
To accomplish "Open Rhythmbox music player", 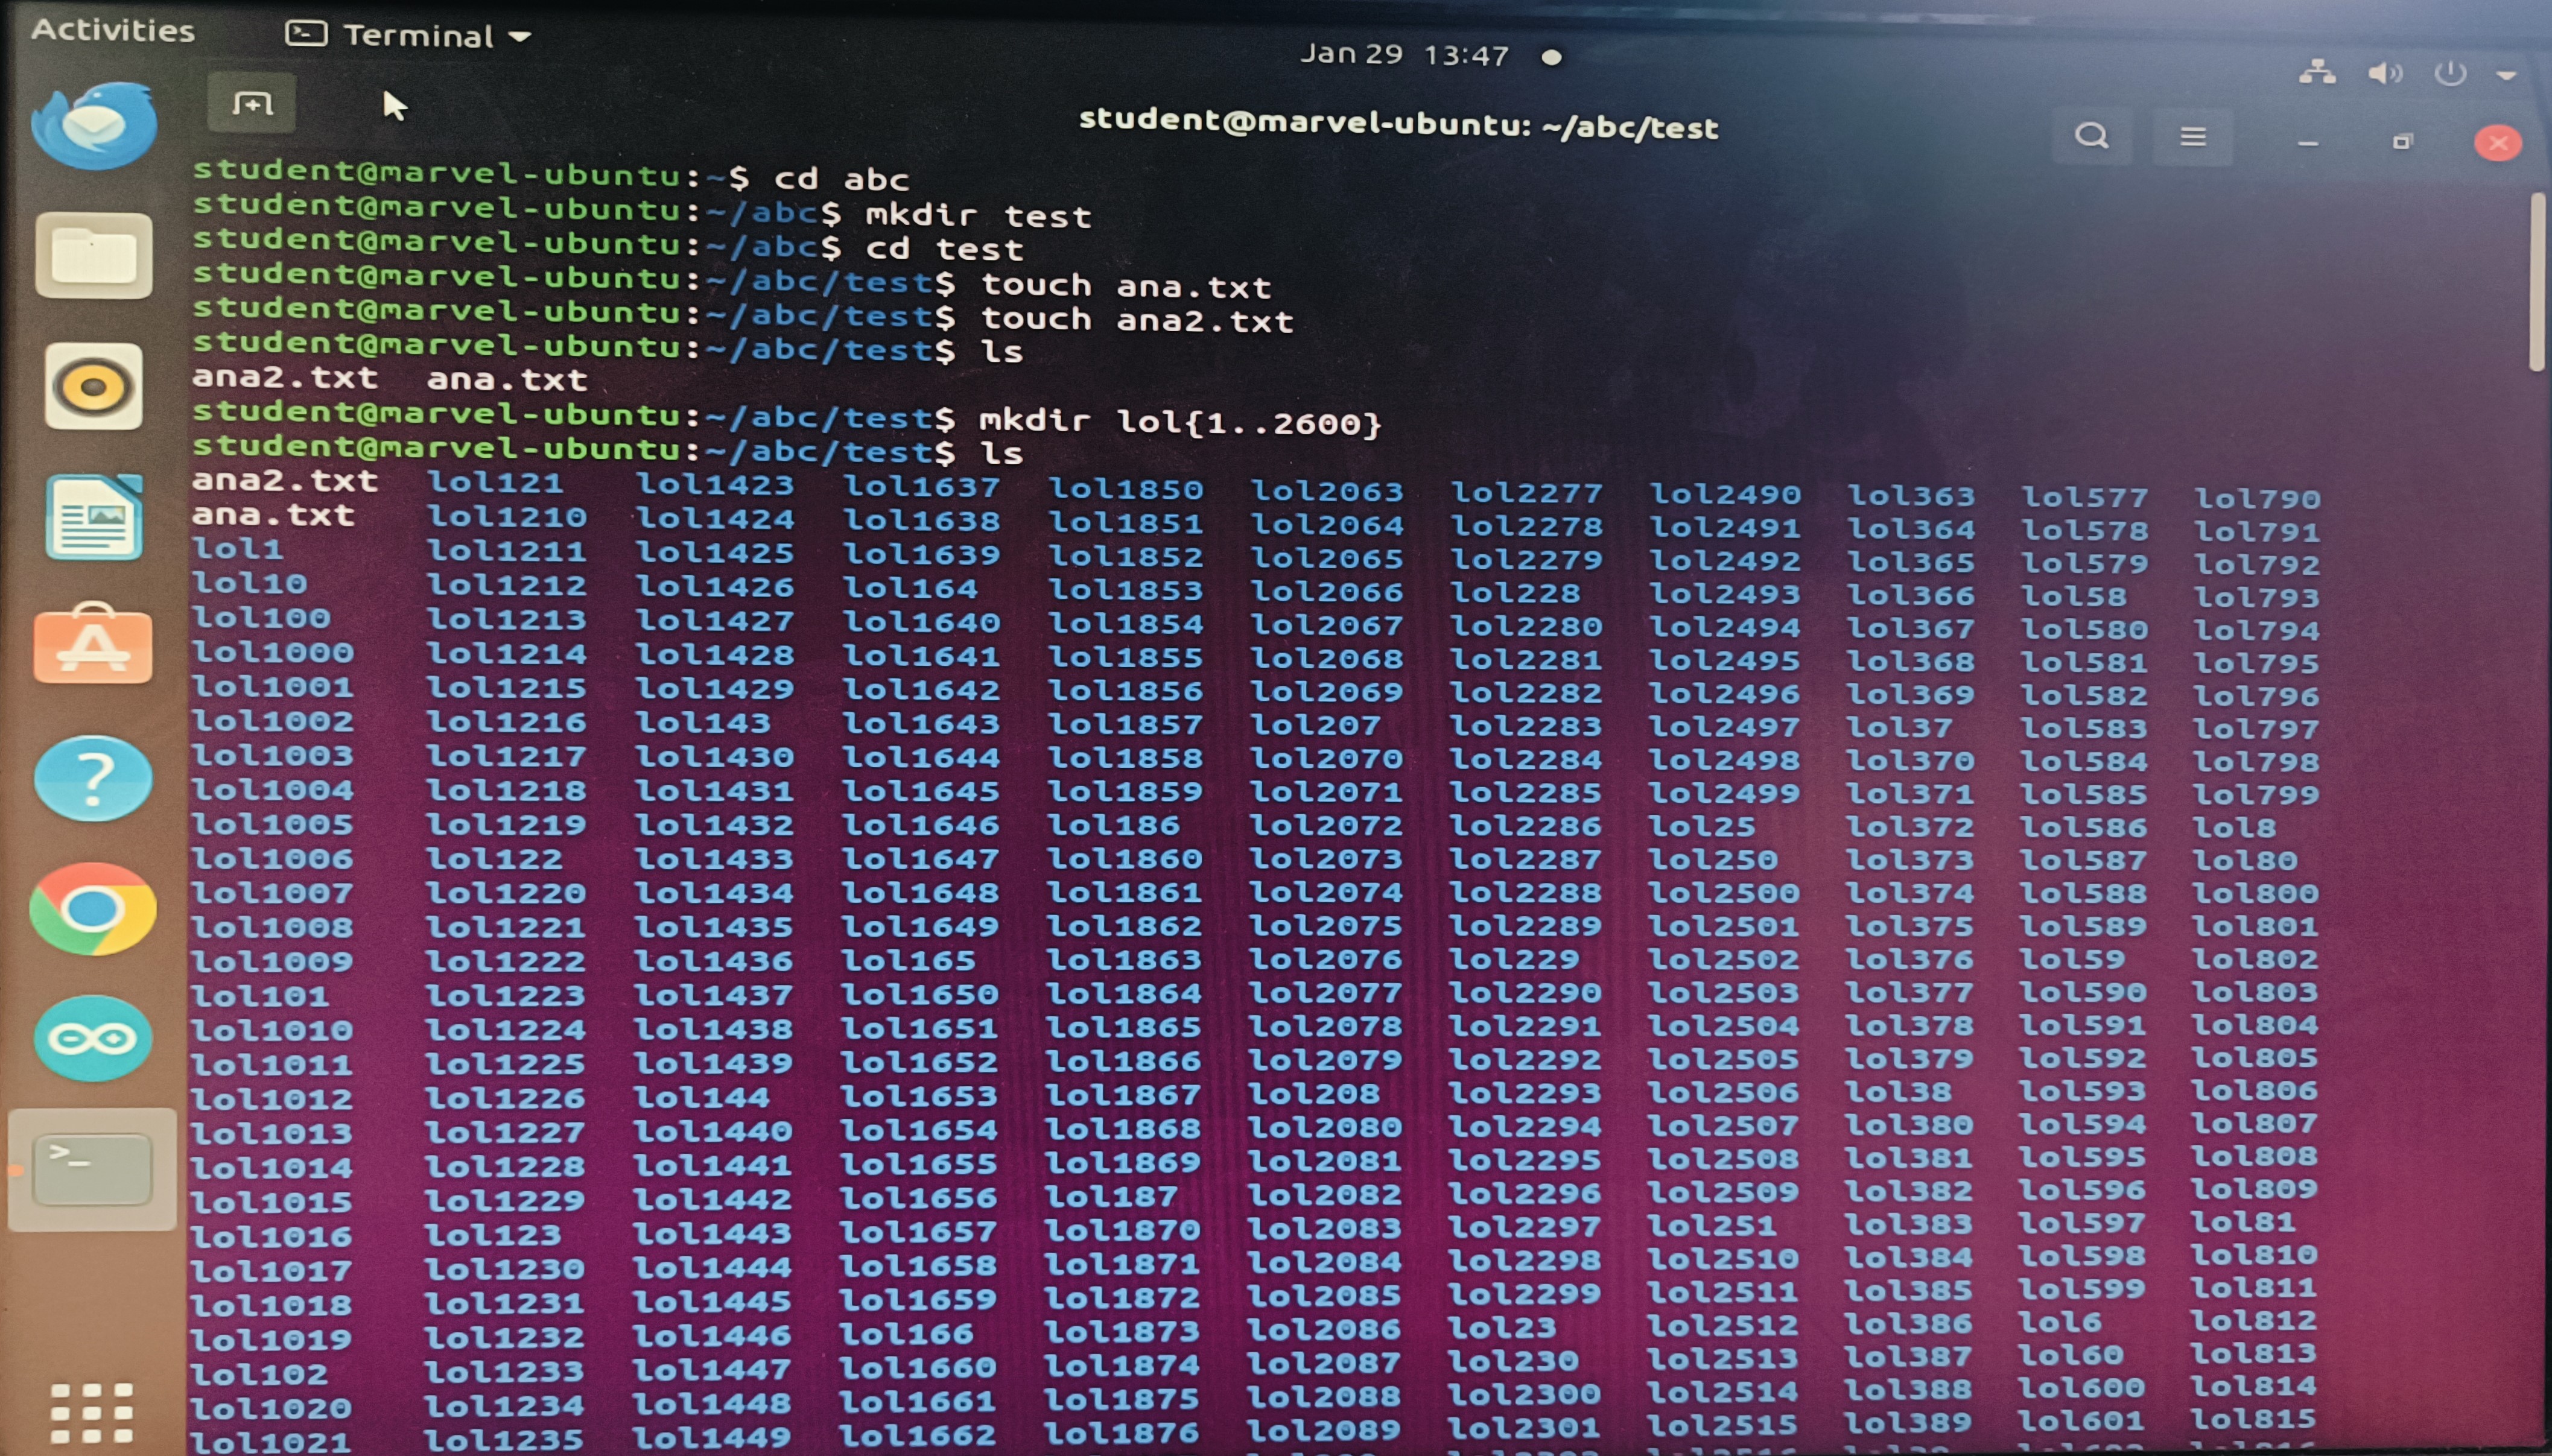I will point(94,386).
